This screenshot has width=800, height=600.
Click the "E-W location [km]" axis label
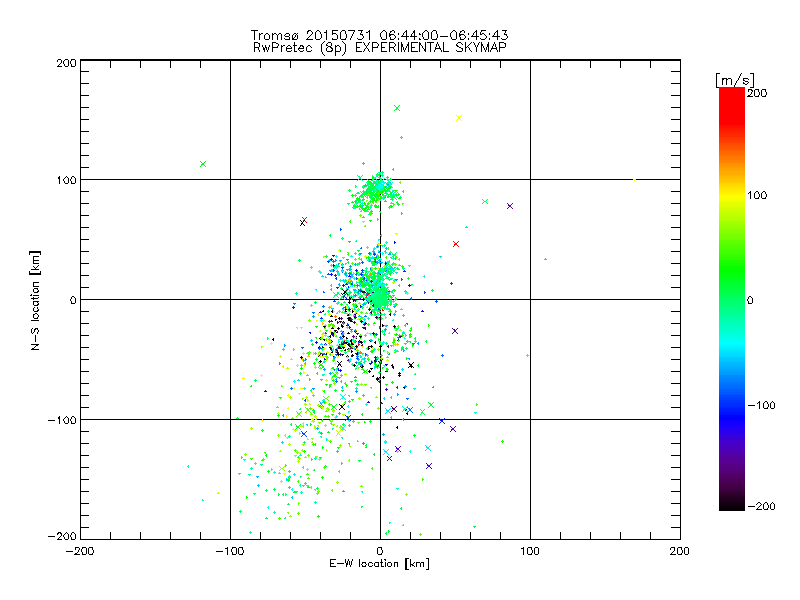[x=379, y=563]
